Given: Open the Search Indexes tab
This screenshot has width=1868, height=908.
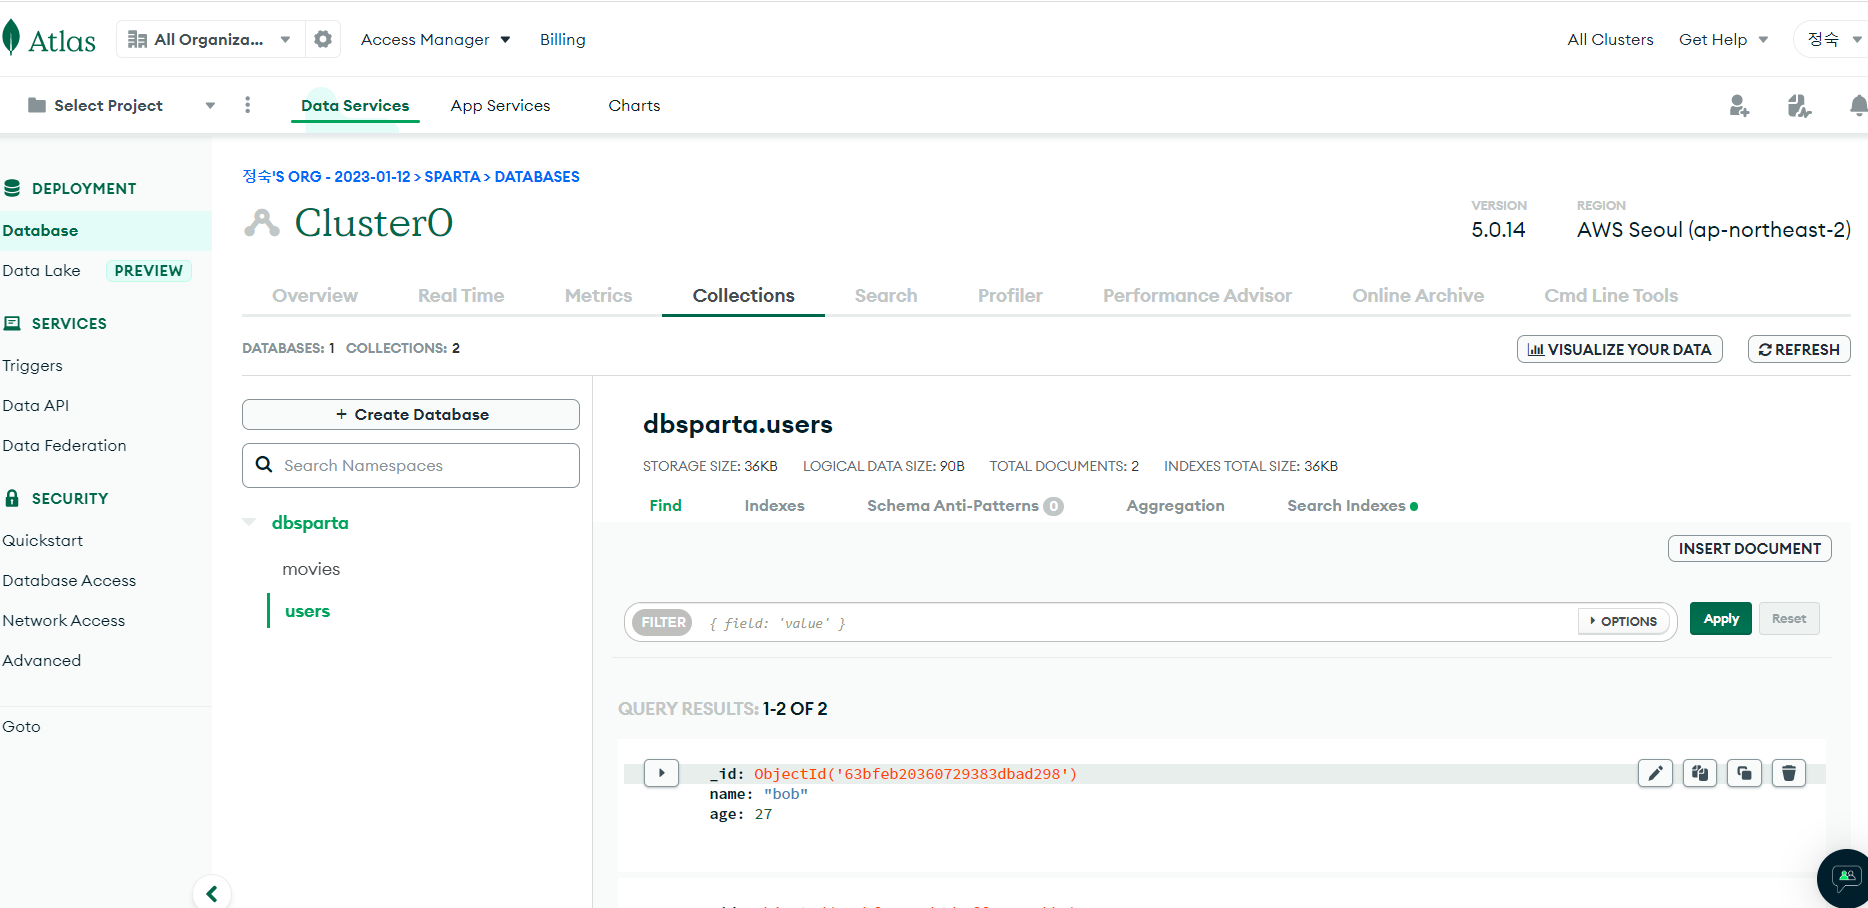Looking at the screenshot, I should (1352, 505).
